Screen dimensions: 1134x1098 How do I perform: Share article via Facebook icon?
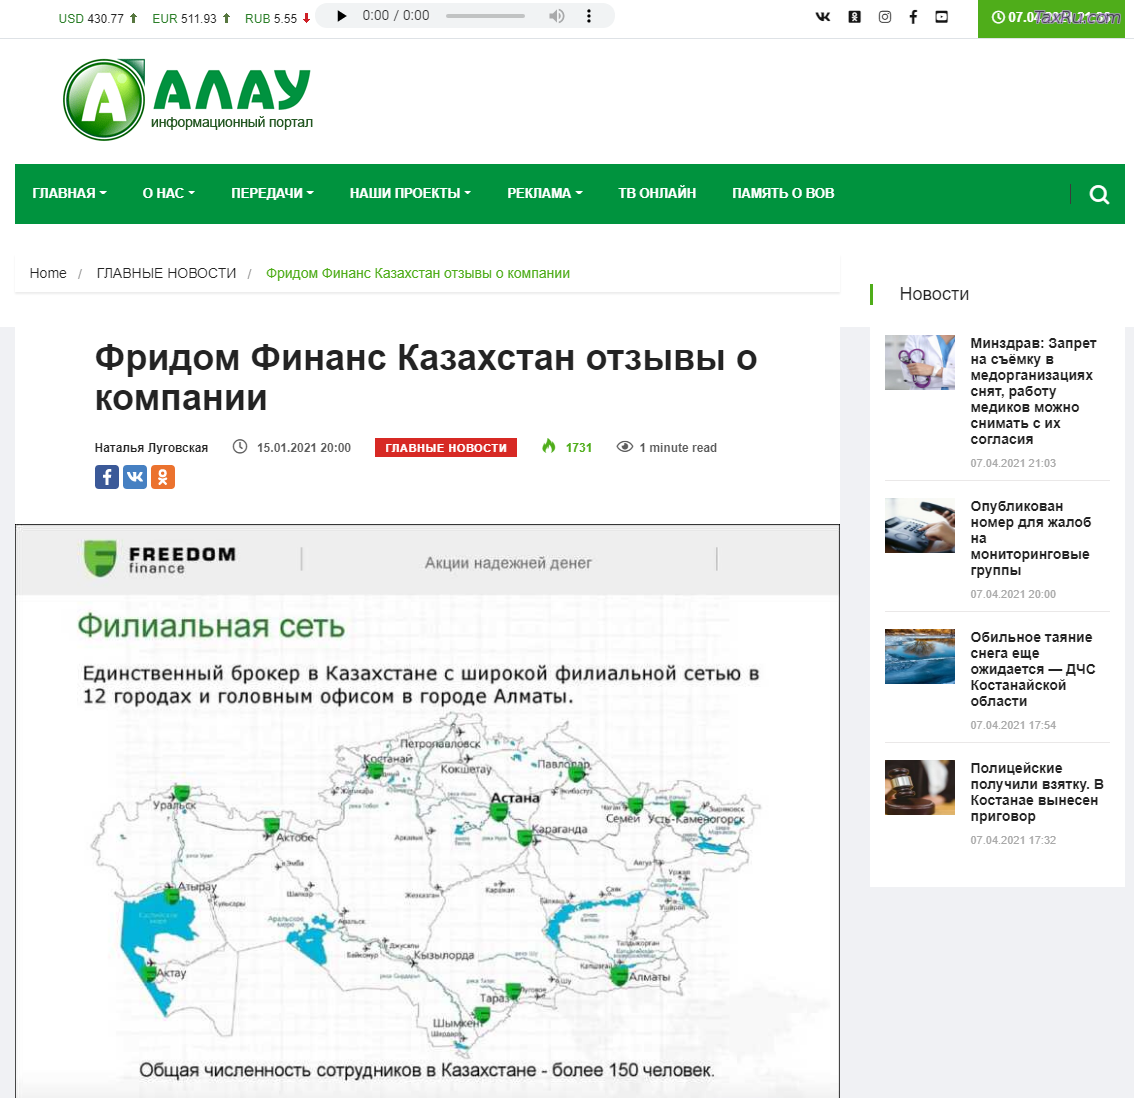coord(106,477)
